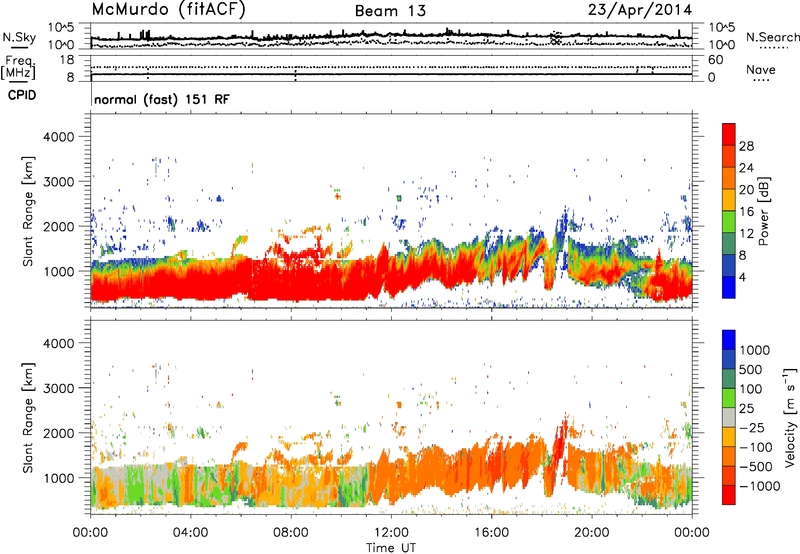The height and width of the screenshot is (554, 800).
Task: Click the 'Slant Range [km]' label of power panel
Action: [28, 211]
